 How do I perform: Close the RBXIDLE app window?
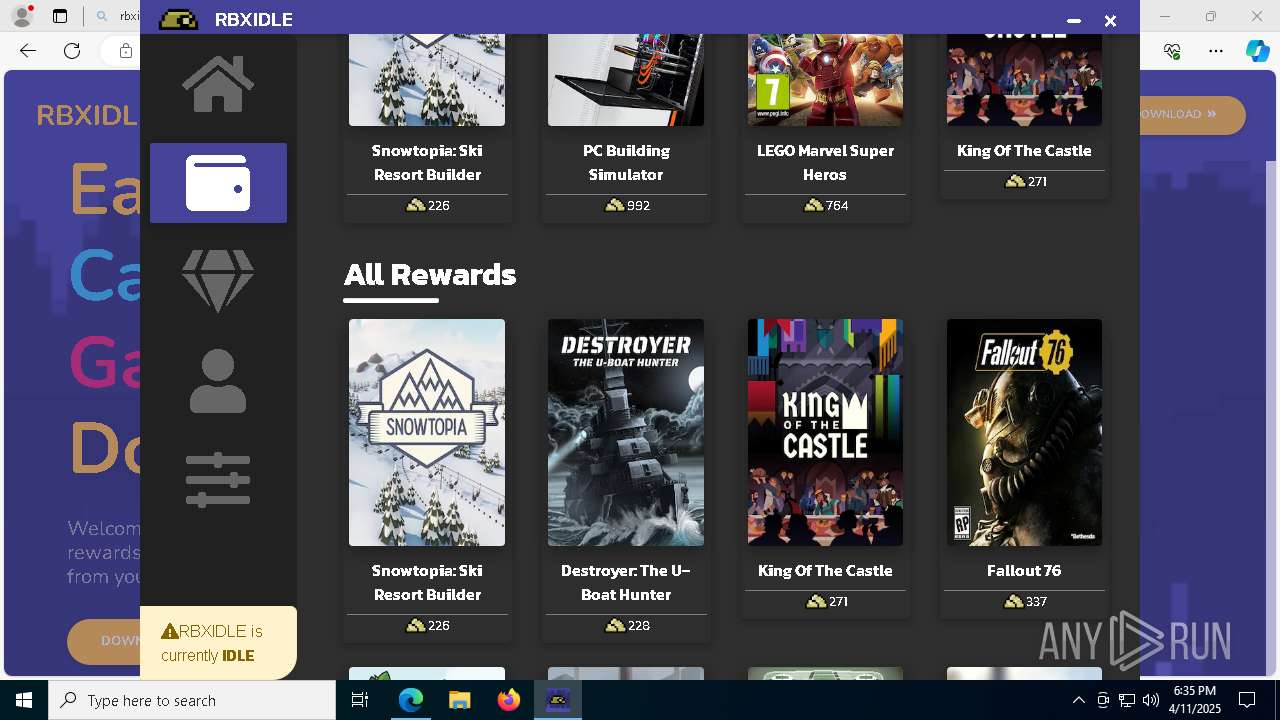click(x=1110, y=20)
